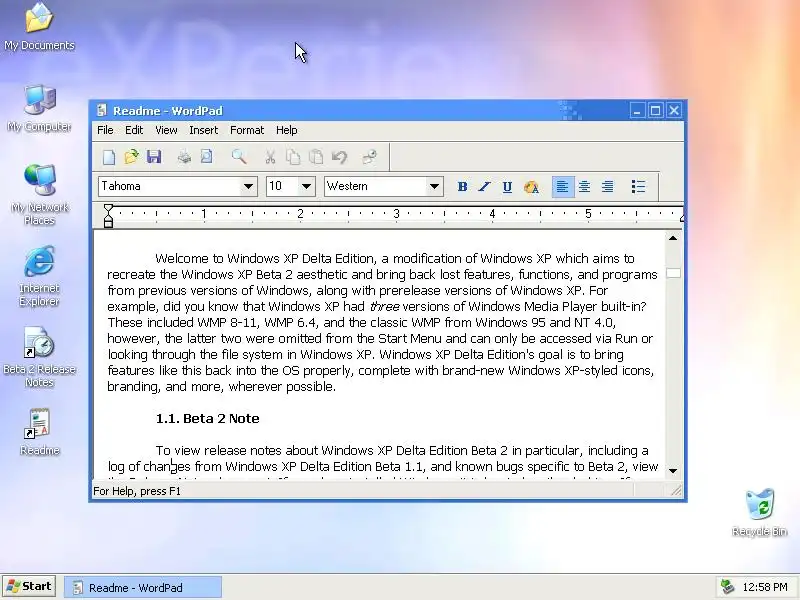Click the Cut scissors icon
The width and height of the screenshot is (800, 600).
pyautogui.click(x=270, y=157)
